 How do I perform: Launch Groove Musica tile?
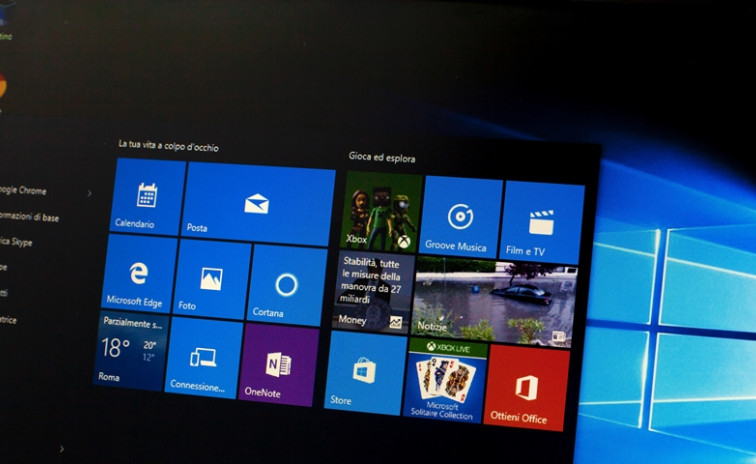pyautogui.click(x=461, y=217)
